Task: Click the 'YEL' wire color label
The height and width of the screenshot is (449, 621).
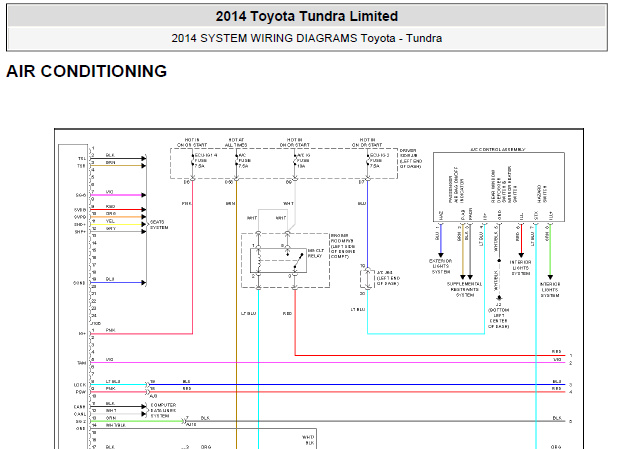Action: coord(110,221)
